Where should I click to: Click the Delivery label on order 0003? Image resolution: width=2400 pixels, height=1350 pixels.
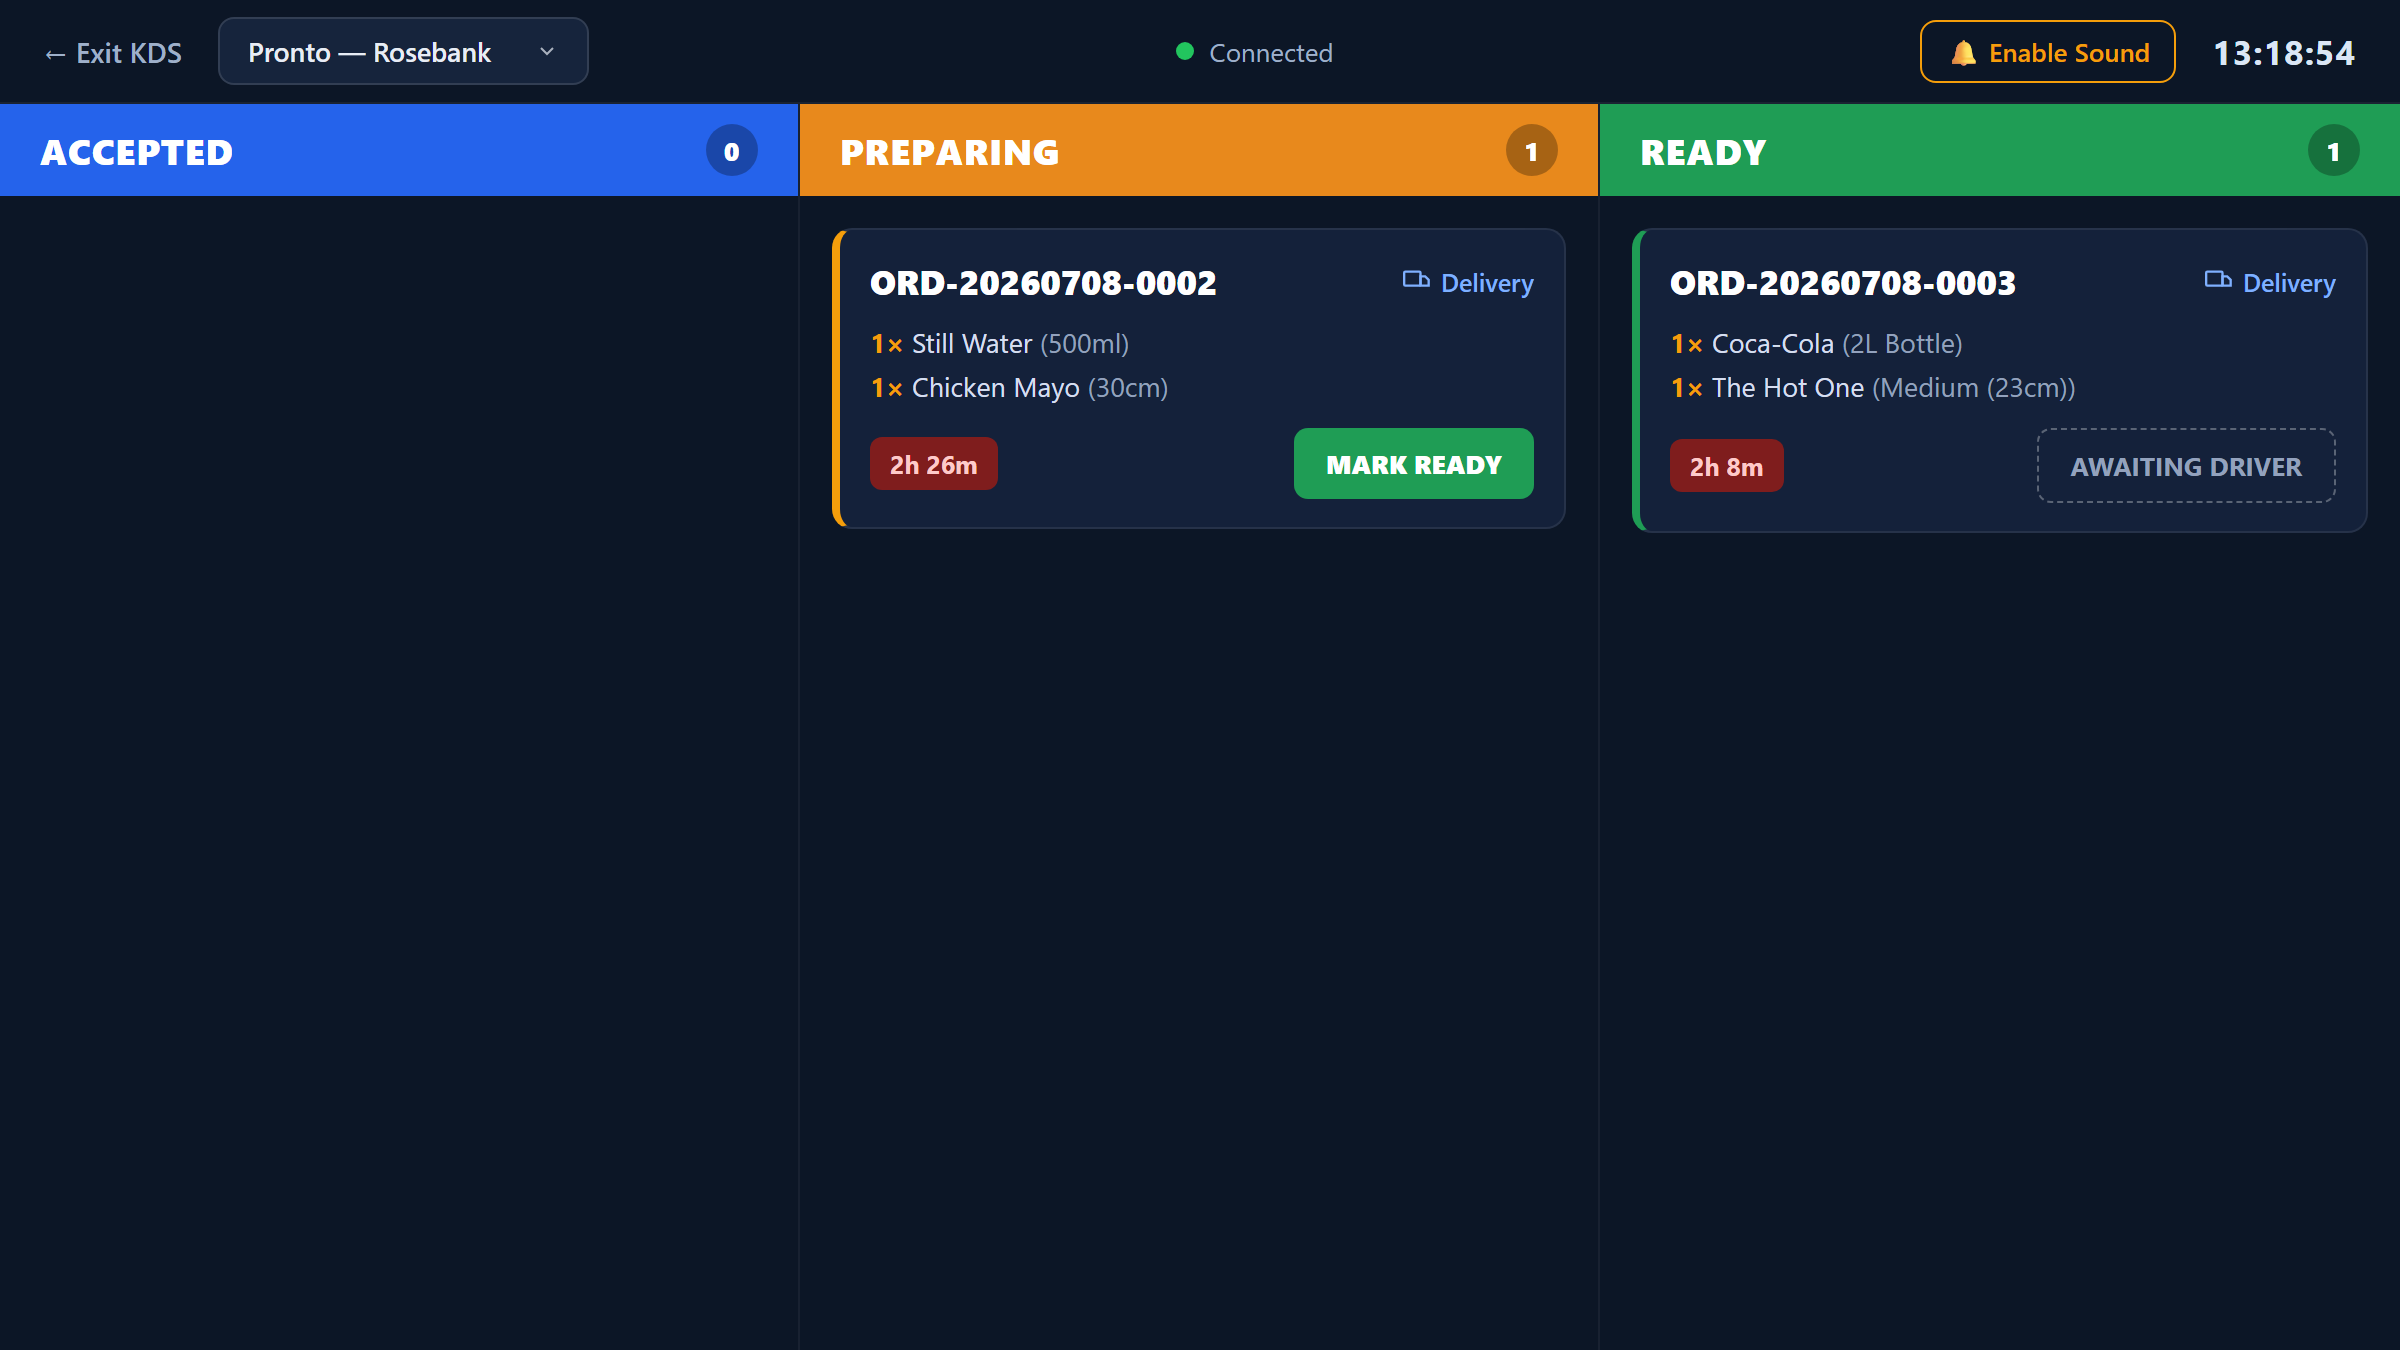(2289, 284)
